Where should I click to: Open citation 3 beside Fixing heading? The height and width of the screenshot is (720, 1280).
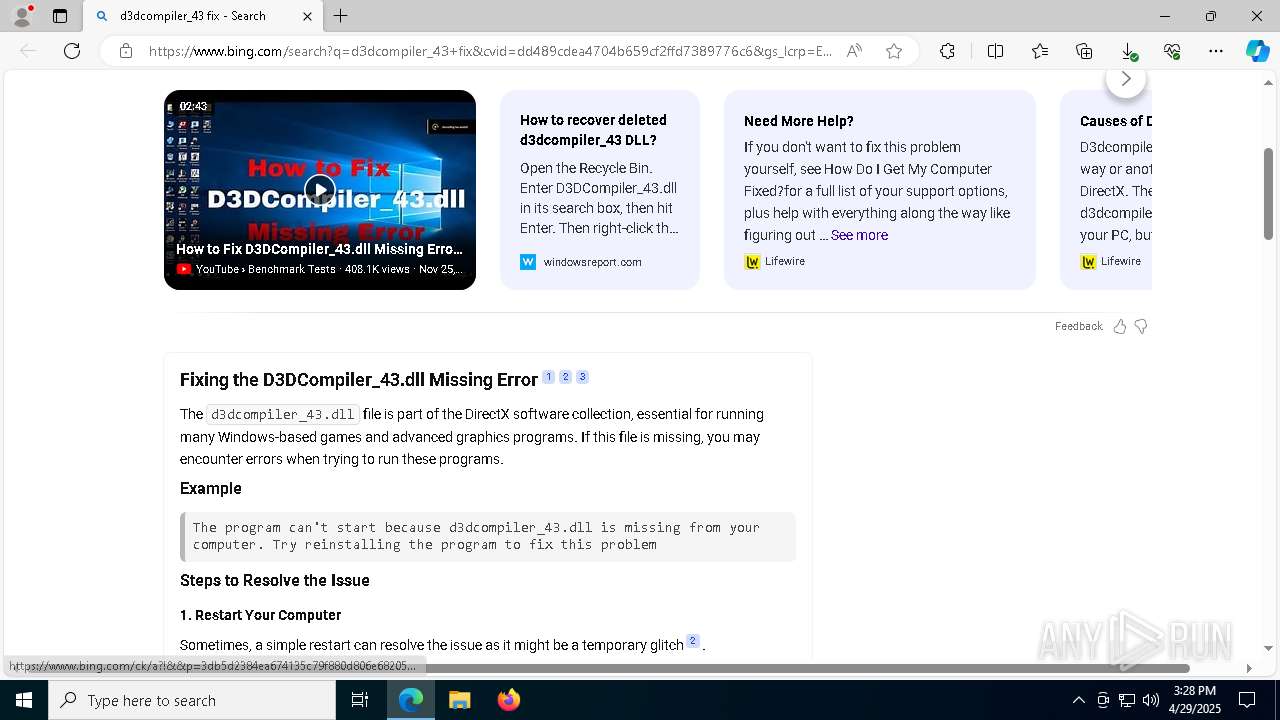582,377
